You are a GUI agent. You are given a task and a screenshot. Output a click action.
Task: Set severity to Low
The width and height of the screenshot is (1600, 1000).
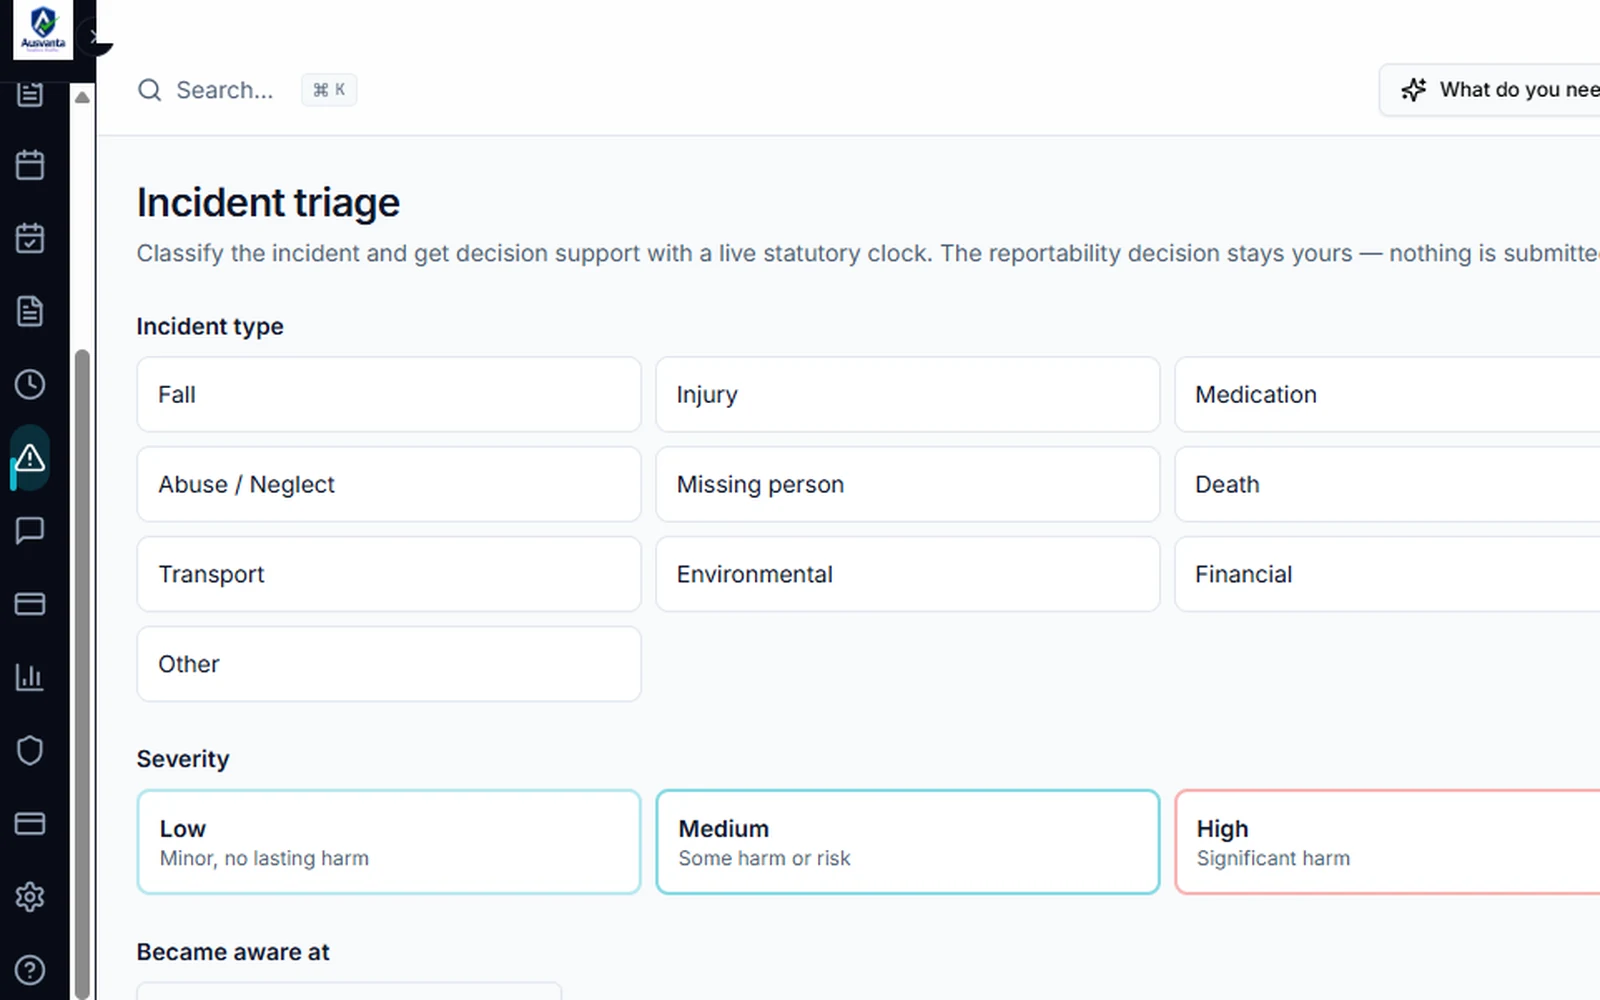389,842
